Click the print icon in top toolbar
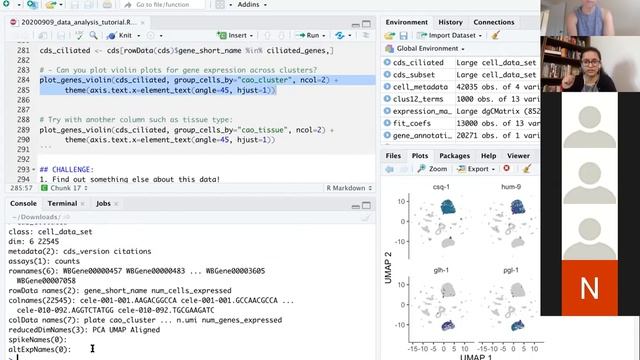Screen dimensions: 640x360 click(x=107, y=4)
